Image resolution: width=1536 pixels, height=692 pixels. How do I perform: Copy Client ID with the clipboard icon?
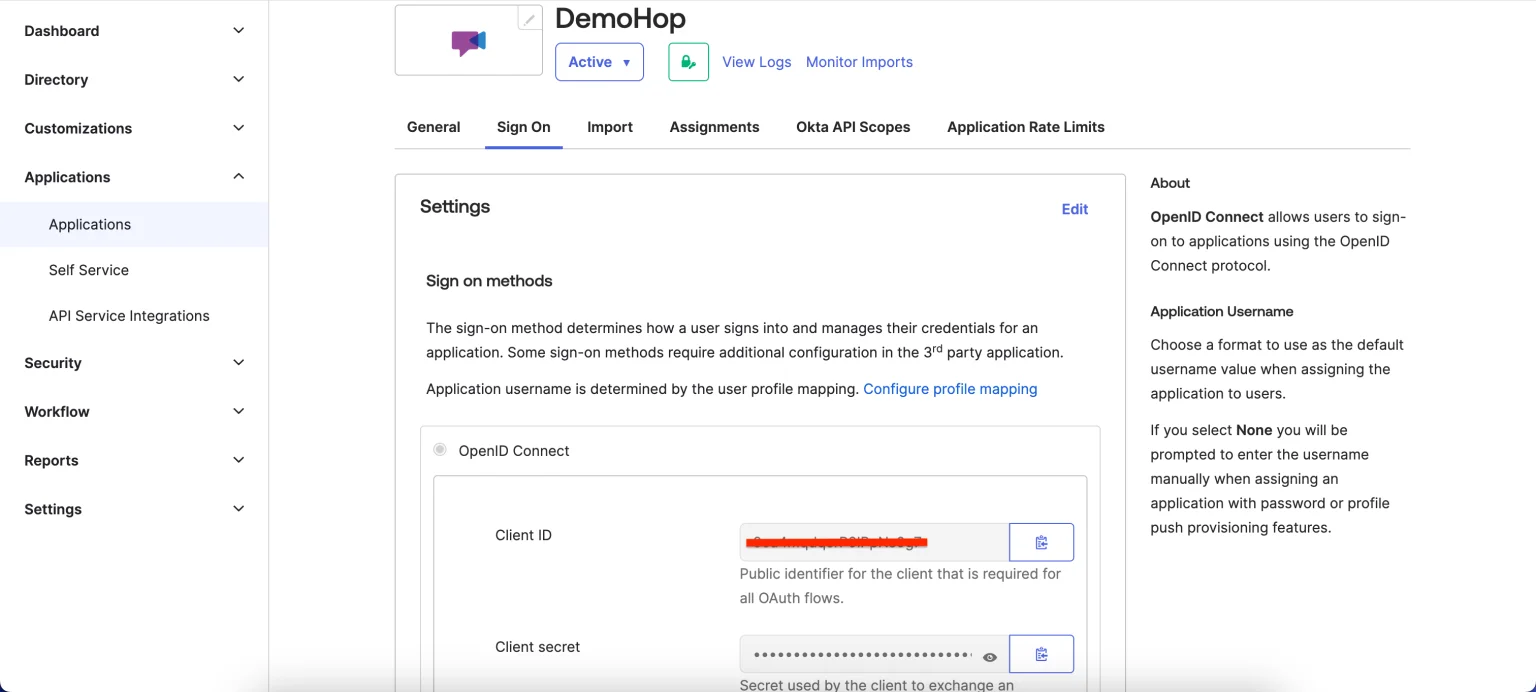point(1041,542)
